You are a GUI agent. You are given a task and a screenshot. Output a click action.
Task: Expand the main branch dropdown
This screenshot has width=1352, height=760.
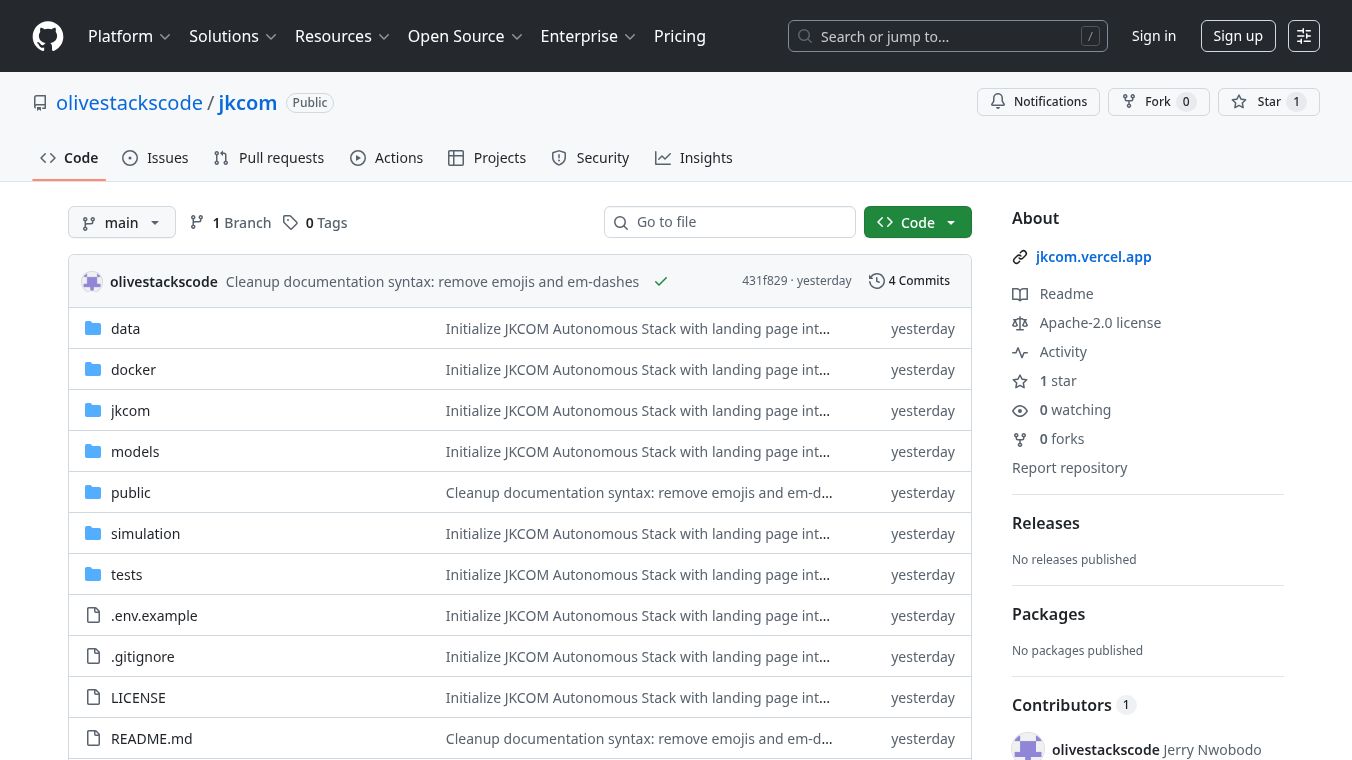click(x=121, y=223)
